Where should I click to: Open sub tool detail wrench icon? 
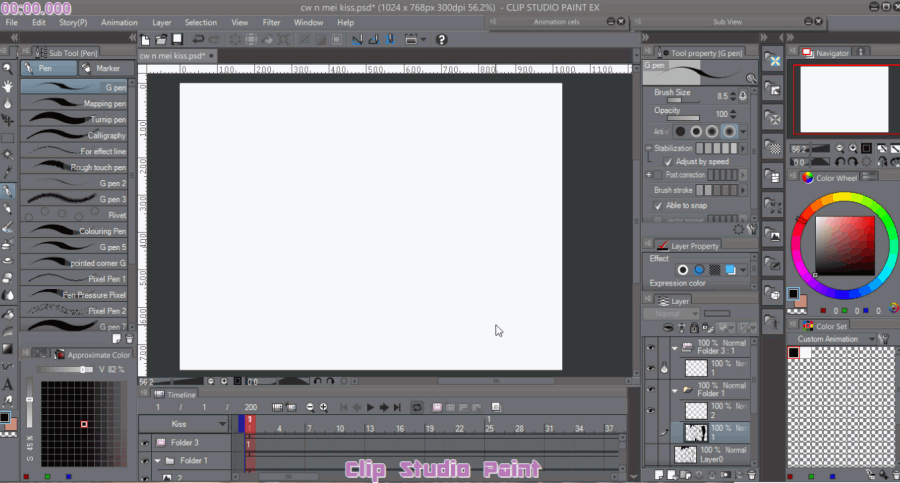(x=752, y=230)
